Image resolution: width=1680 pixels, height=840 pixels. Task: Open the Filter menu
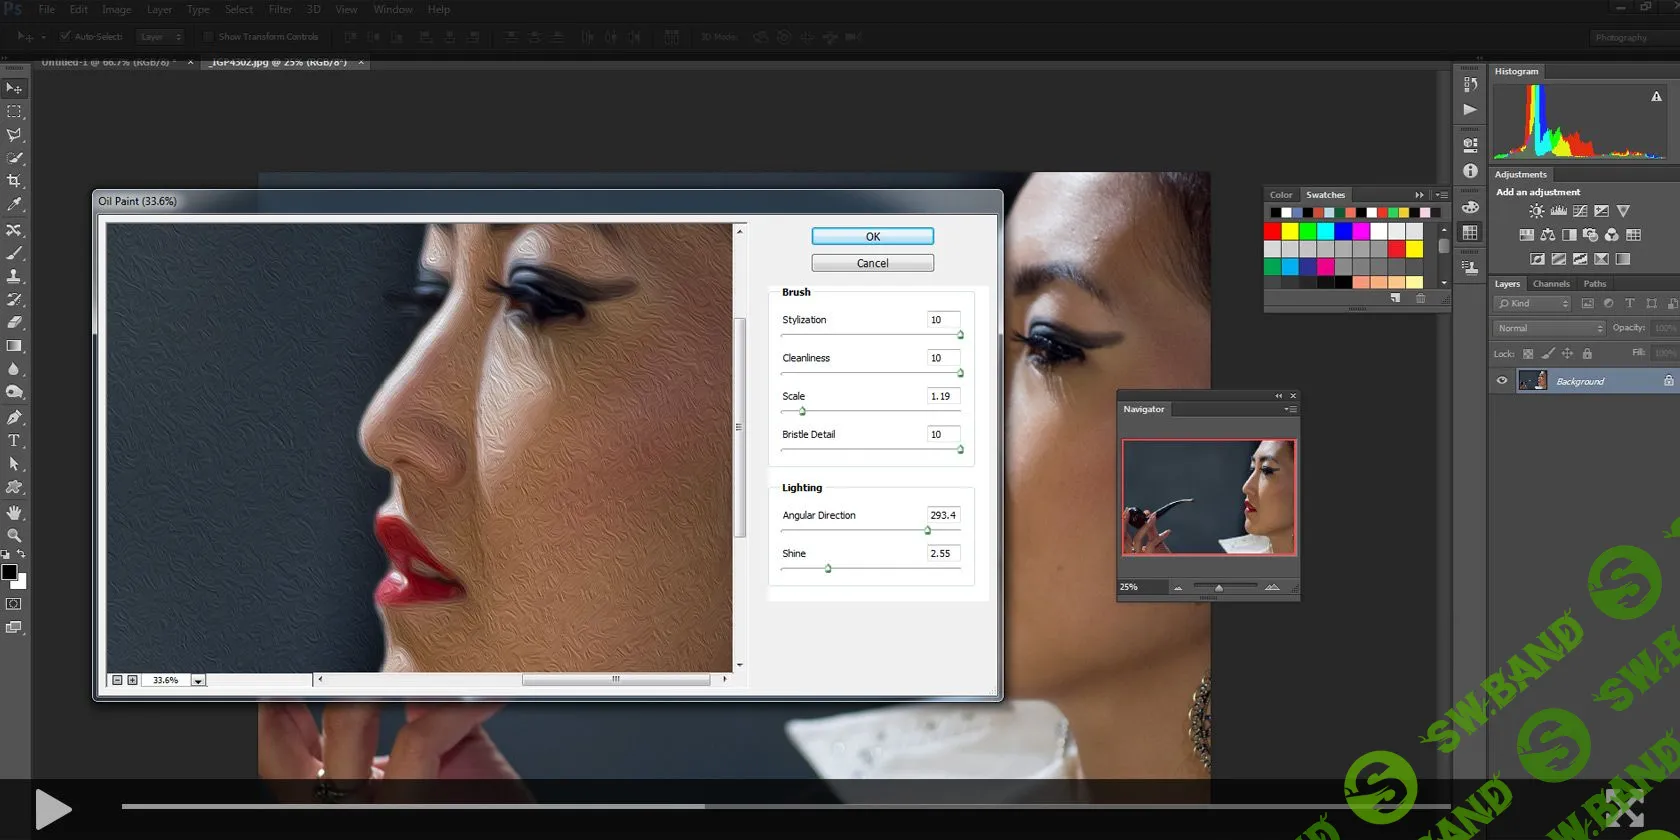(x=280, y=9)
